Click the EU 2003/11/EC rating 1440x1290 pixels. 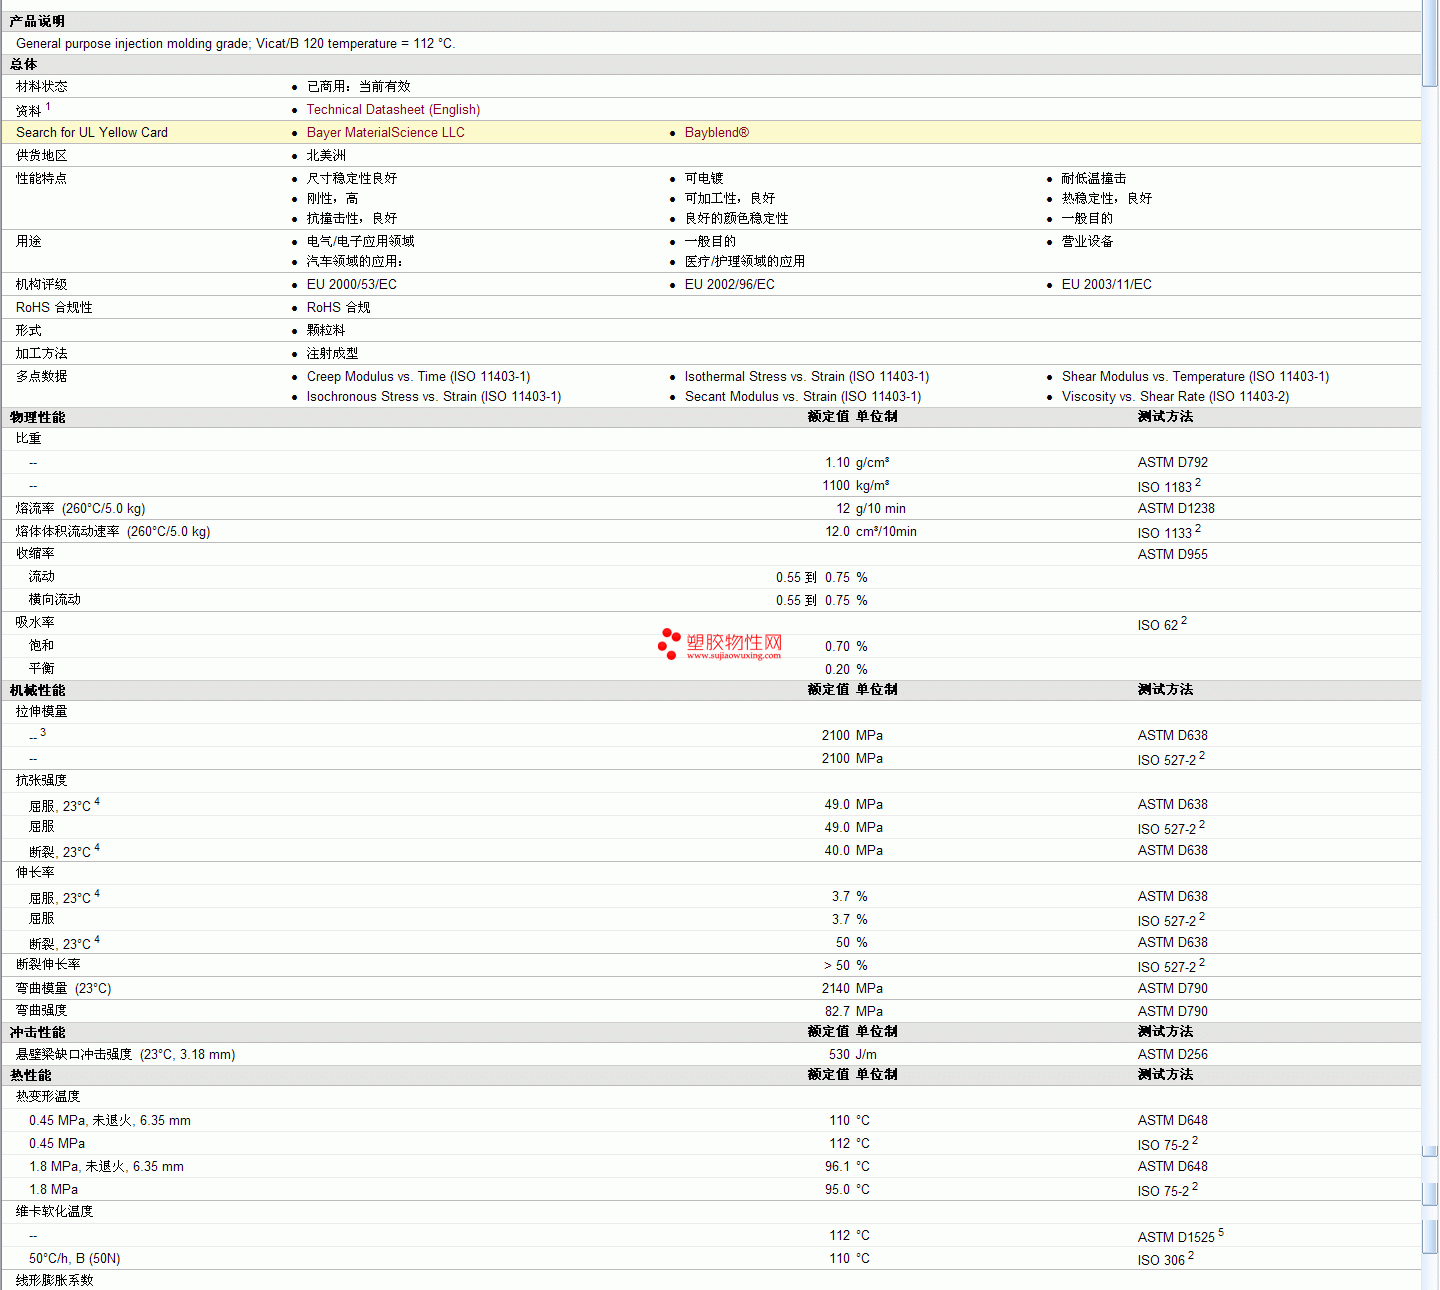click(1107, 285)
